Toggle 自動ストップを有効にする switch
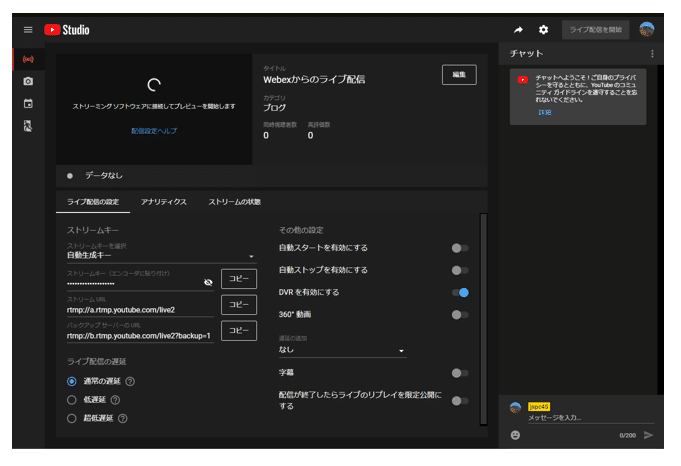 pos(460,270)
